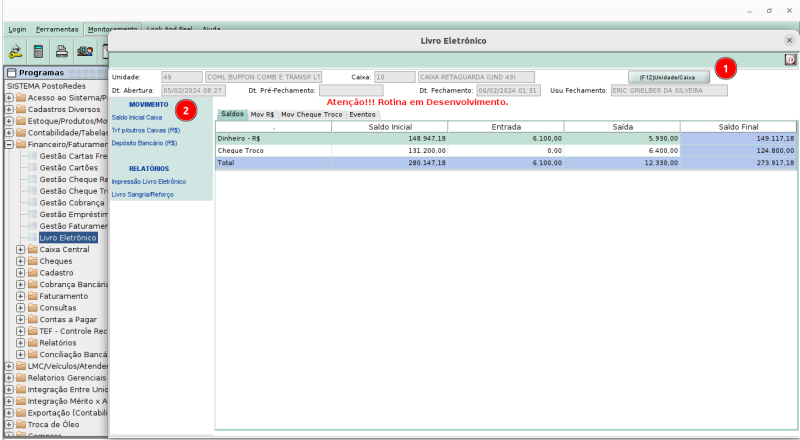Expand the Contas a Pagar node
Viewport: 800px width, 440px height.
pos(20,319)
